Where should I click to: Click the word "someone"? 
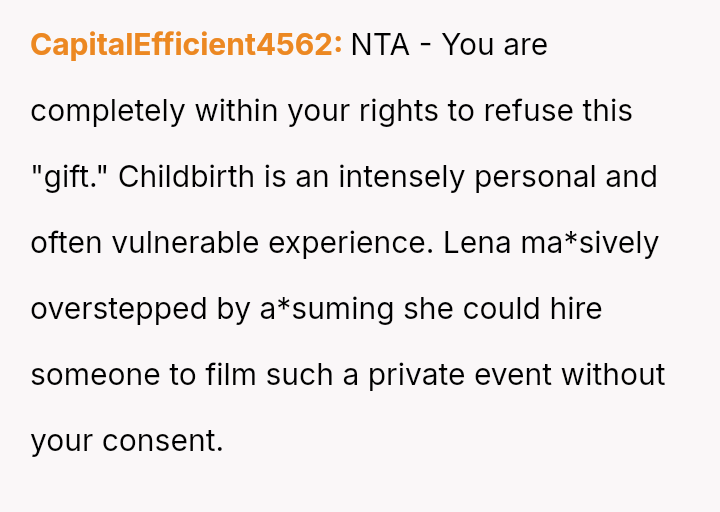pyautogui.click(x=95, y=376)
